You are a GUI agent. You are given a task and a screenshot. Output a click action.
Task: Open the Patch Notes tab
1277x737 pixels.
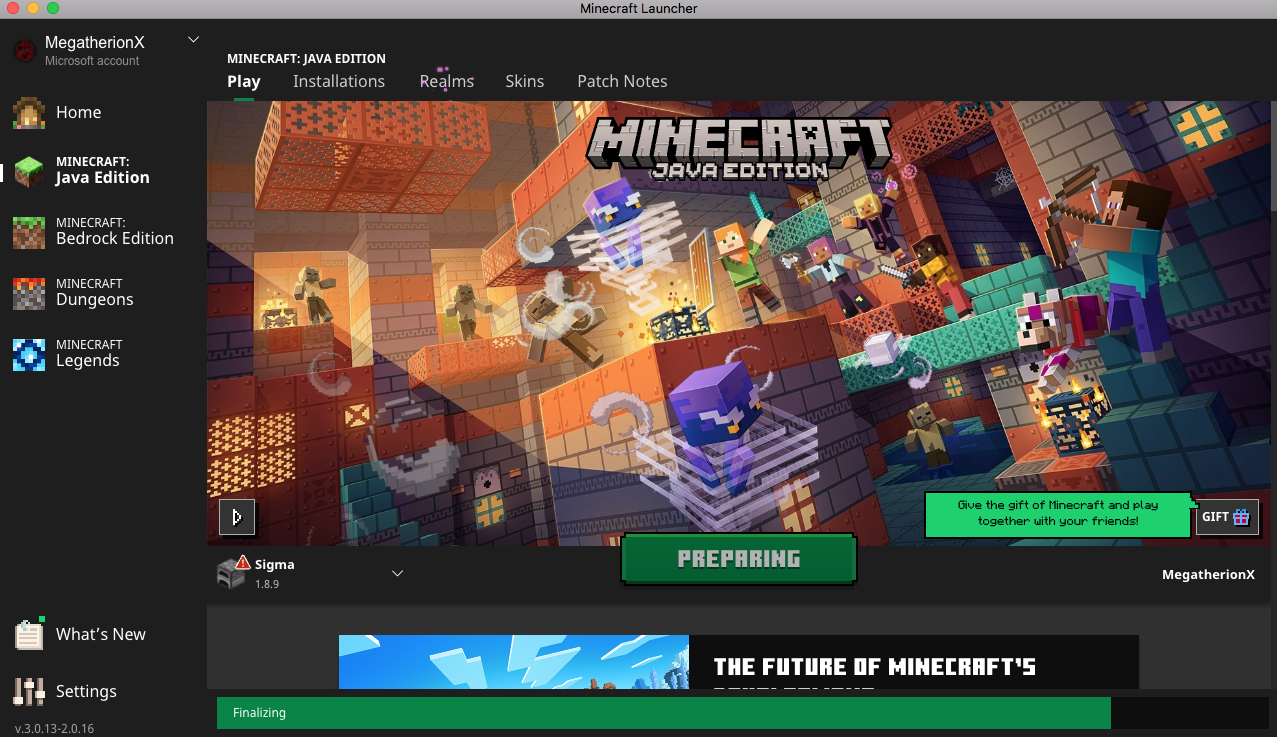pos(622,81)
